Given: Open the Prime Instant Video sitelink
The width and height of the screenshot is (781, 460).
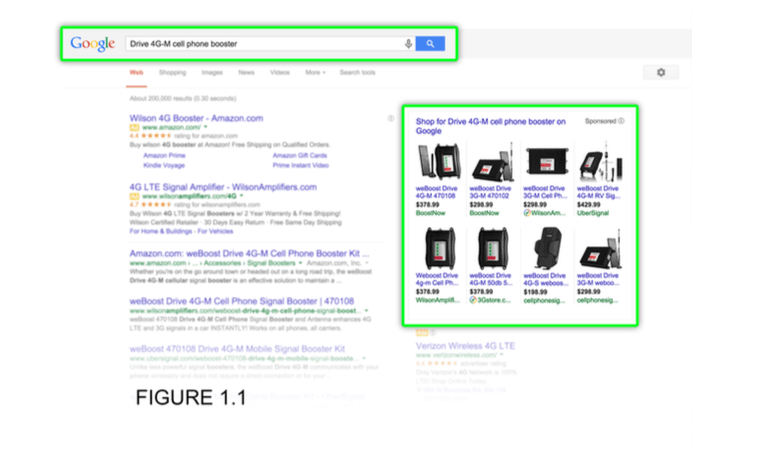Looking at the screenshot, I should pos(301,165).
